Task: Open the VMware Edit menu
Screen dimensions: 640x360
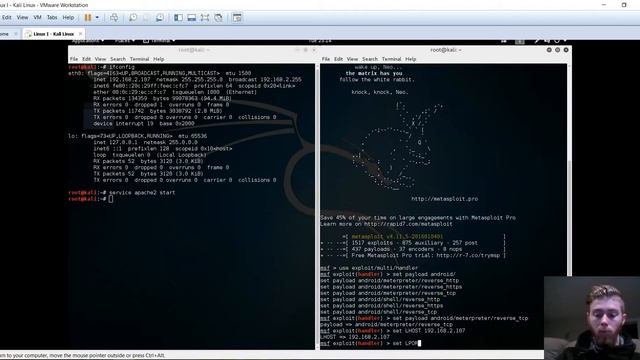Action: [x=7, y=18]
